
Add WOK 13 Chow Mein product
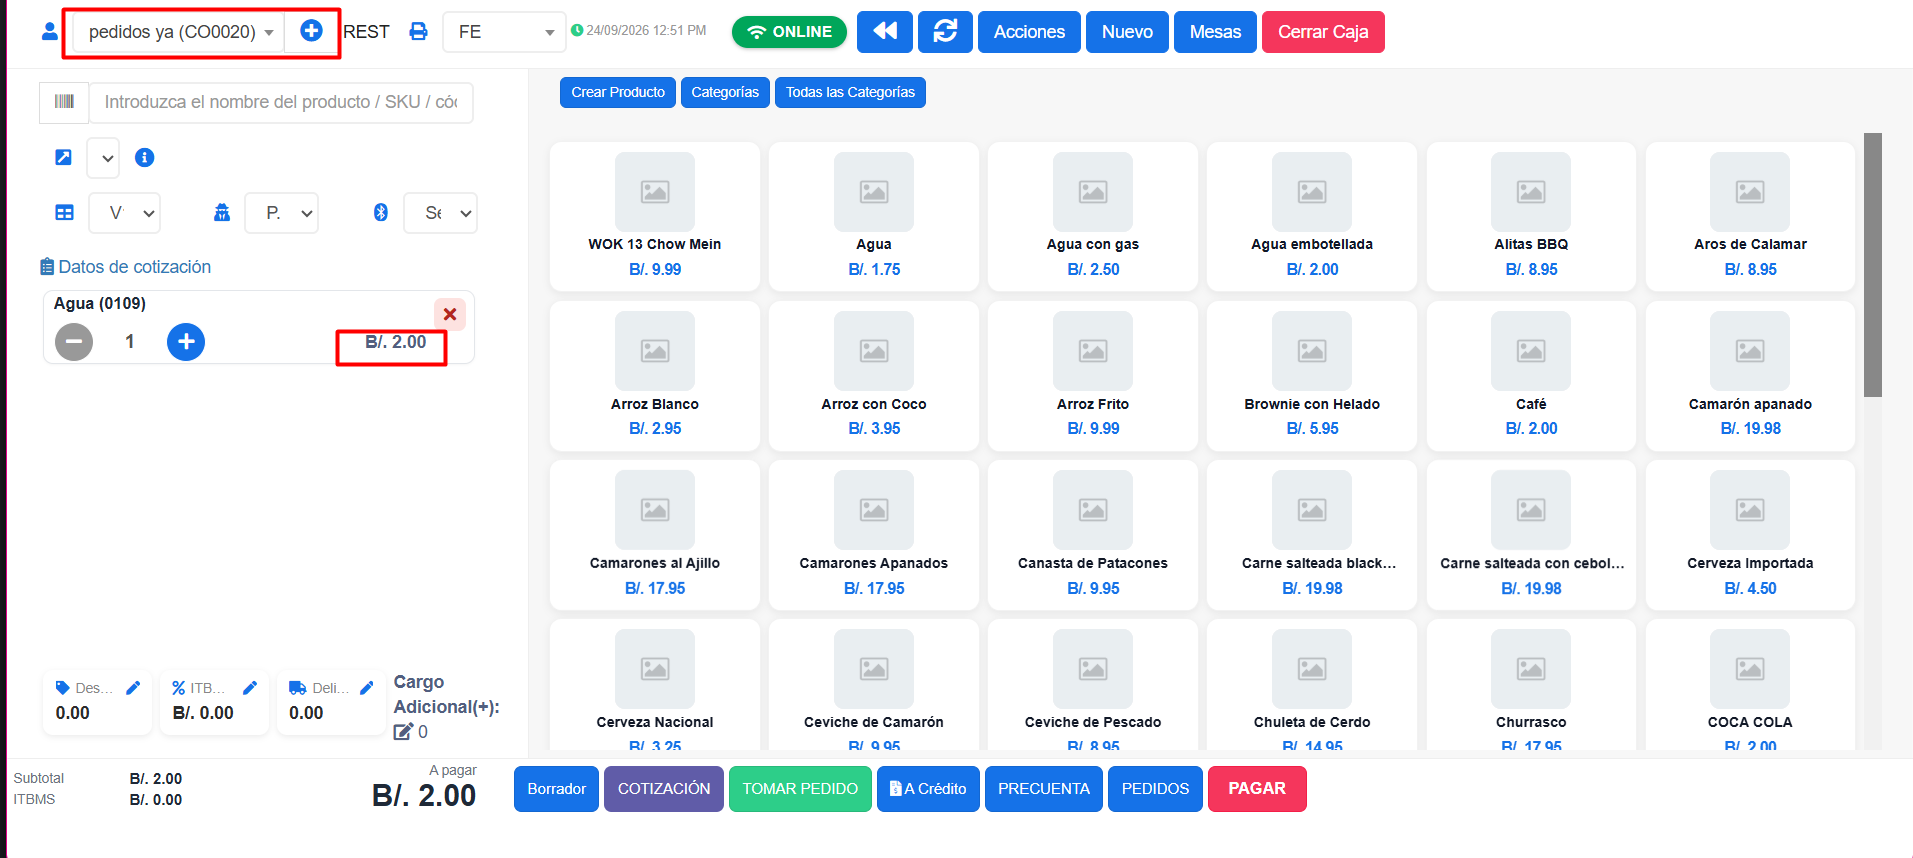(x=655, y=216)
